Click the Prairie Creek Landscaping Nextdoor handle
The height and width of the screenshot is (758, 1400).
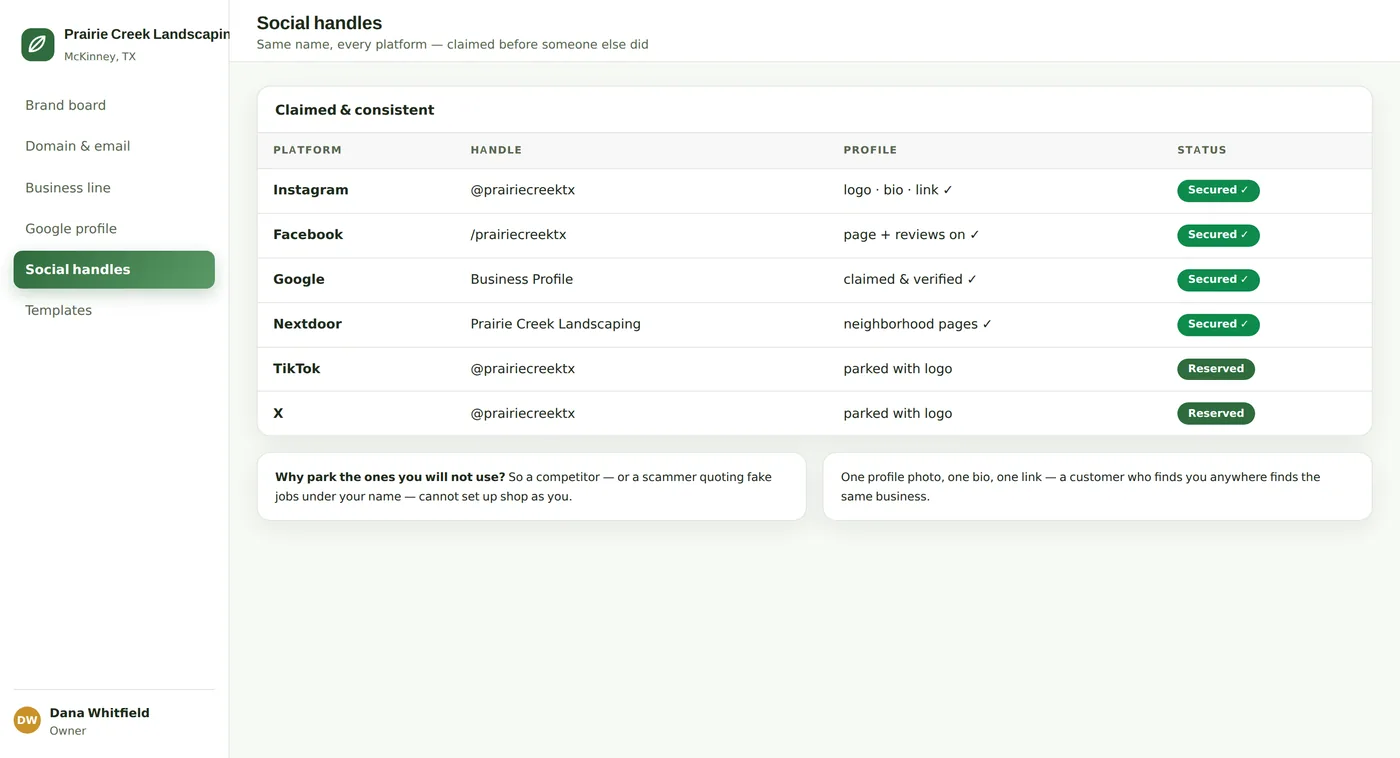pyautogui.click(x=556, y=324)
